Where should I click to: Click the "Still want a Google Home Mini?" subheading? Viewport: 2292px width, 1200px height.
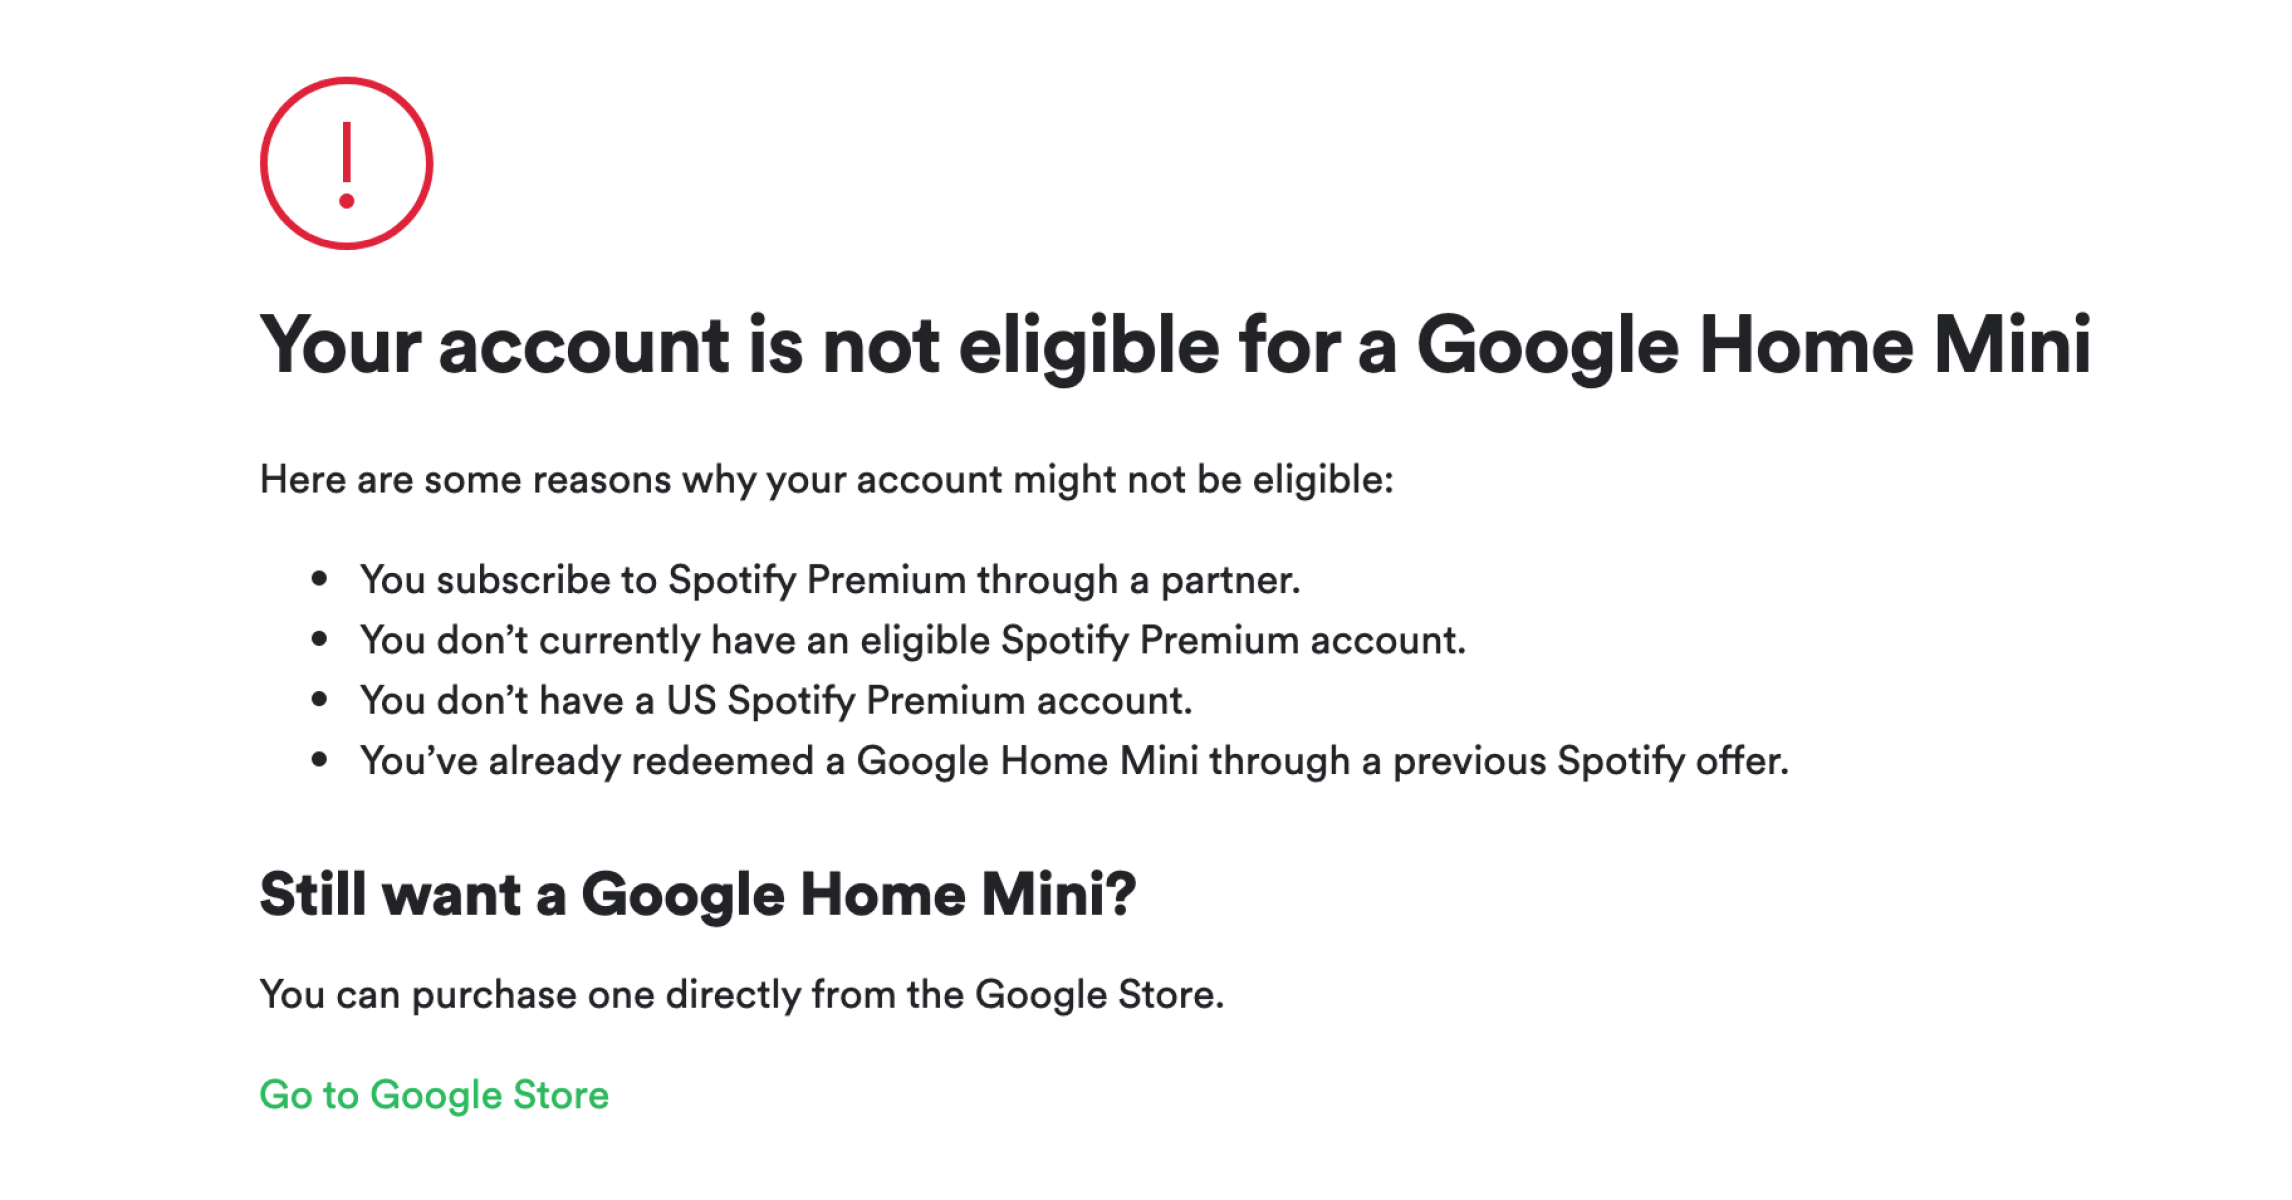(697, 893)
